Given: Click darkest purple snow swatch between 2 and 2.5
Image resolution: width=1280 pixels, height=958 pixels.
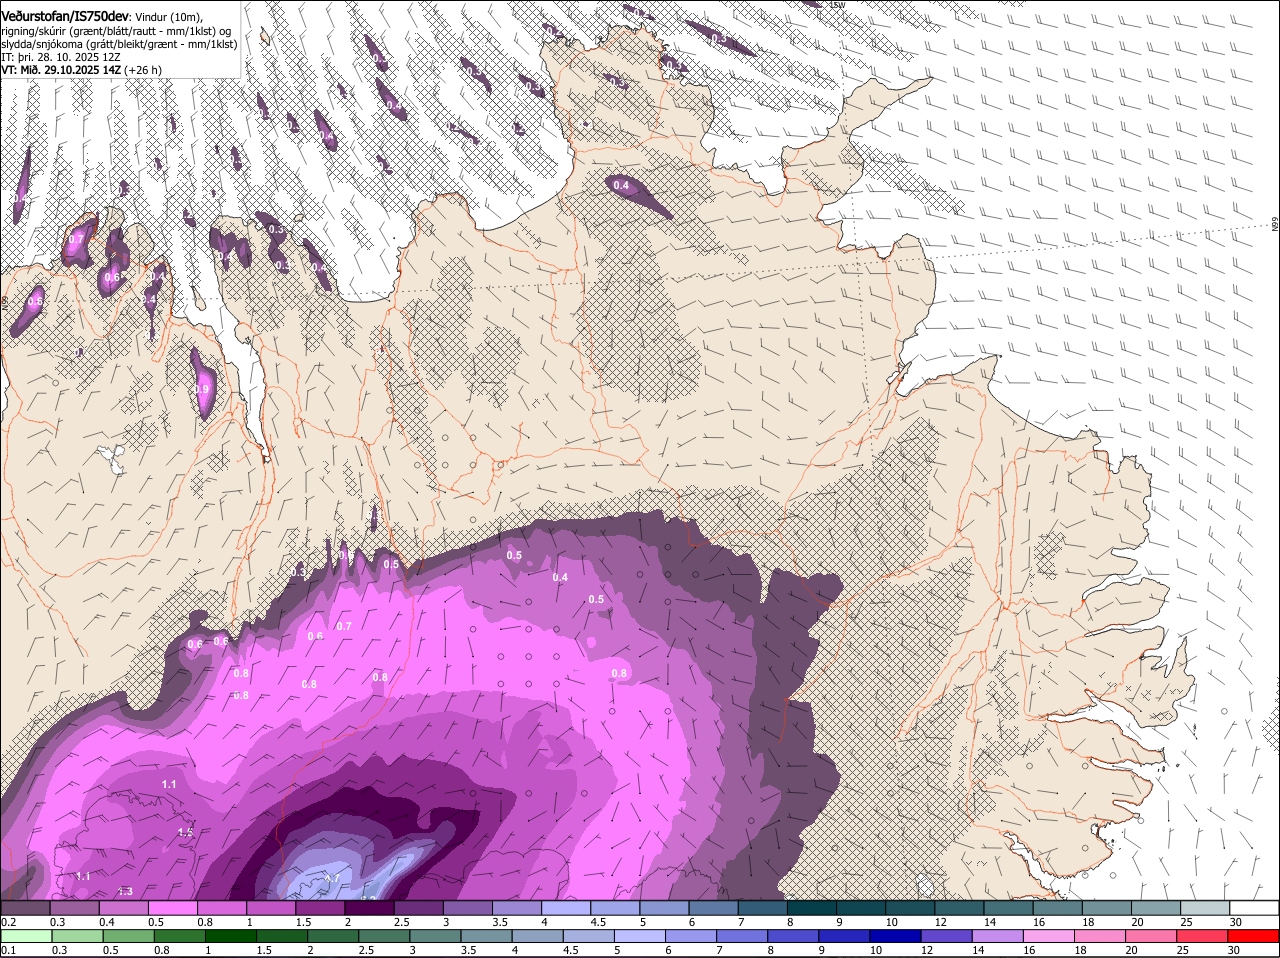Looking at the screenshot, I should point(369,907).
